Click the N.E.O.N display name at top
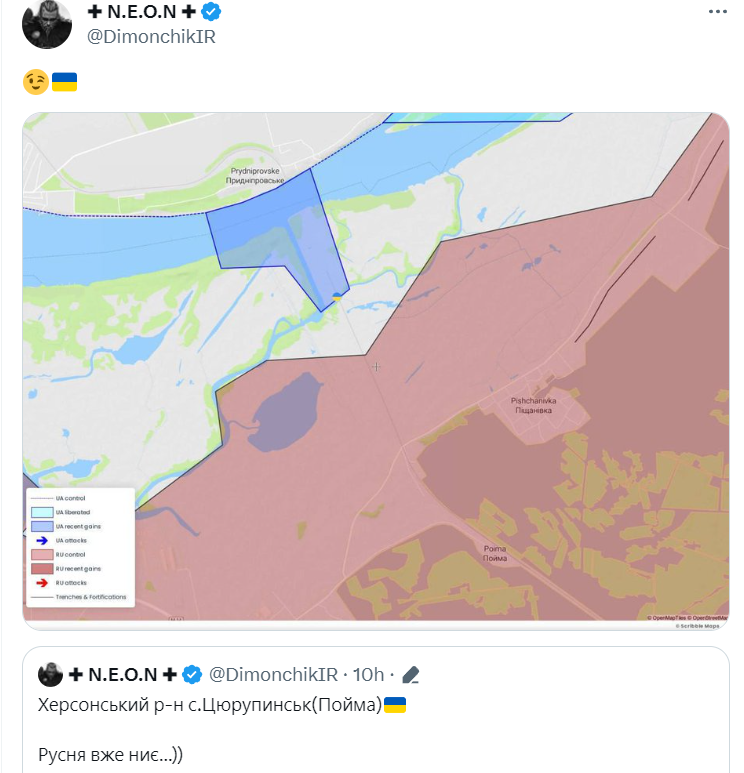Screen dimensions: 744x773 (142, 11)
